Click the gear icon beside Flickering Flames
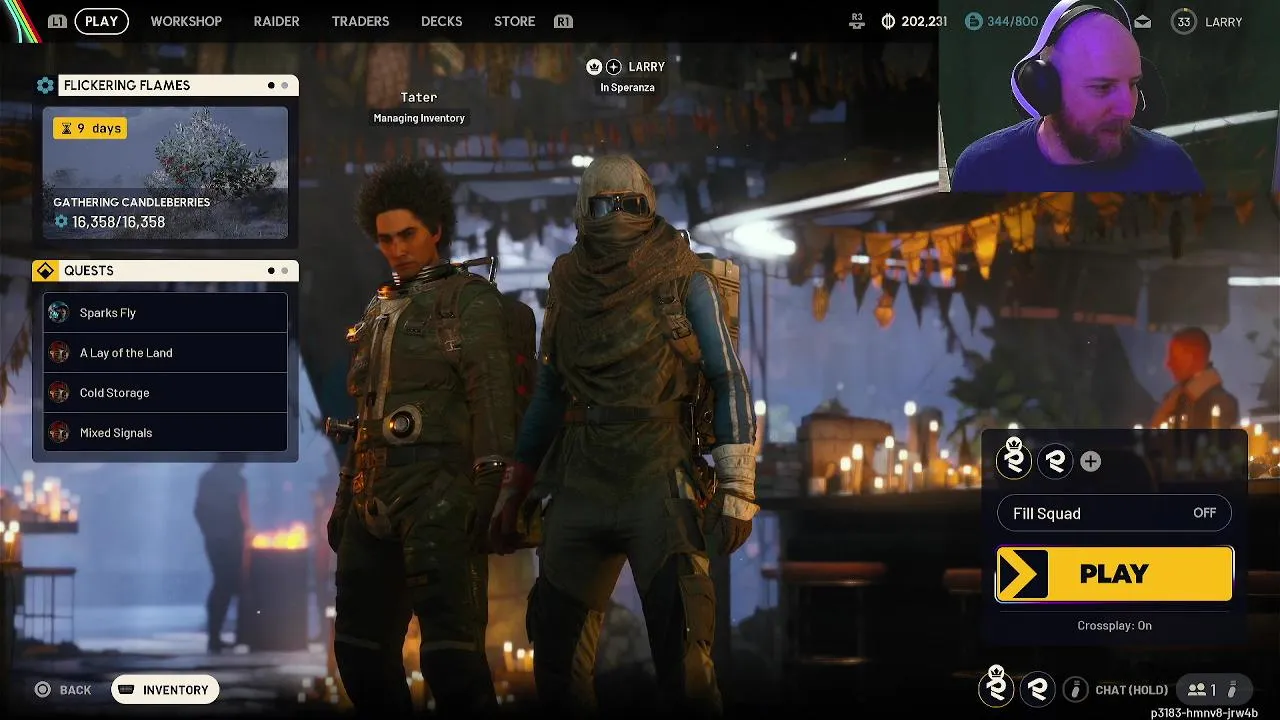This screenshot has height=720, width=1280. [45, 85]
